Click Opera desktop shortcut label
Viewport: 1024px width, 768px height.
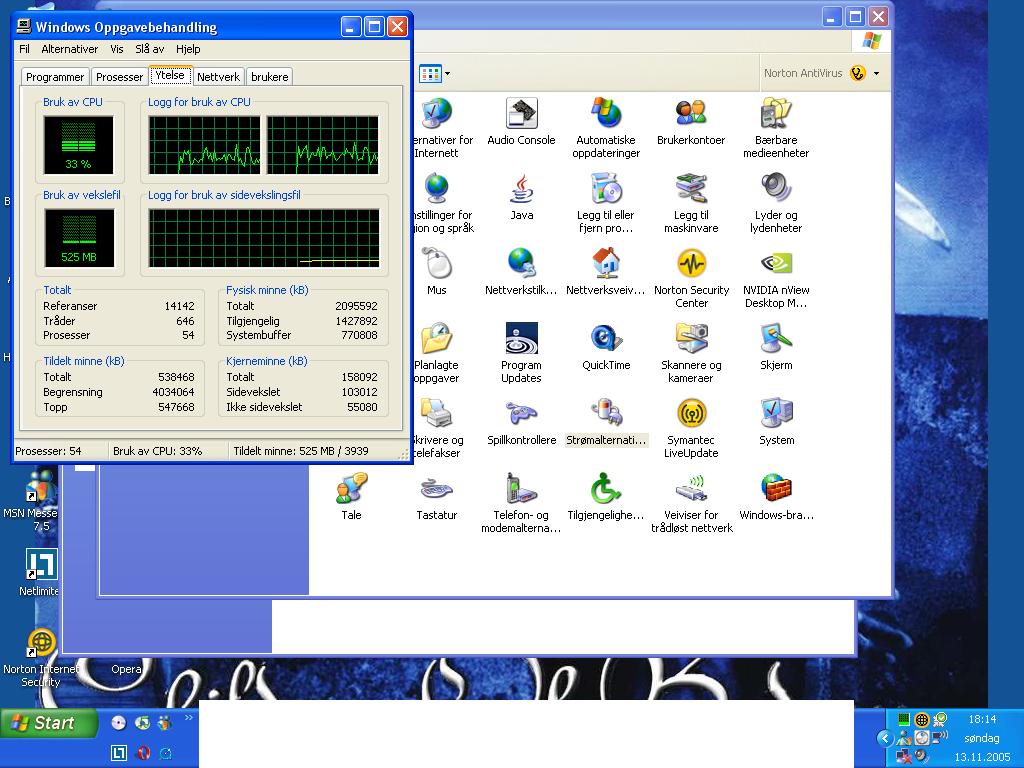pyautogui.click(x=126, y=669)
